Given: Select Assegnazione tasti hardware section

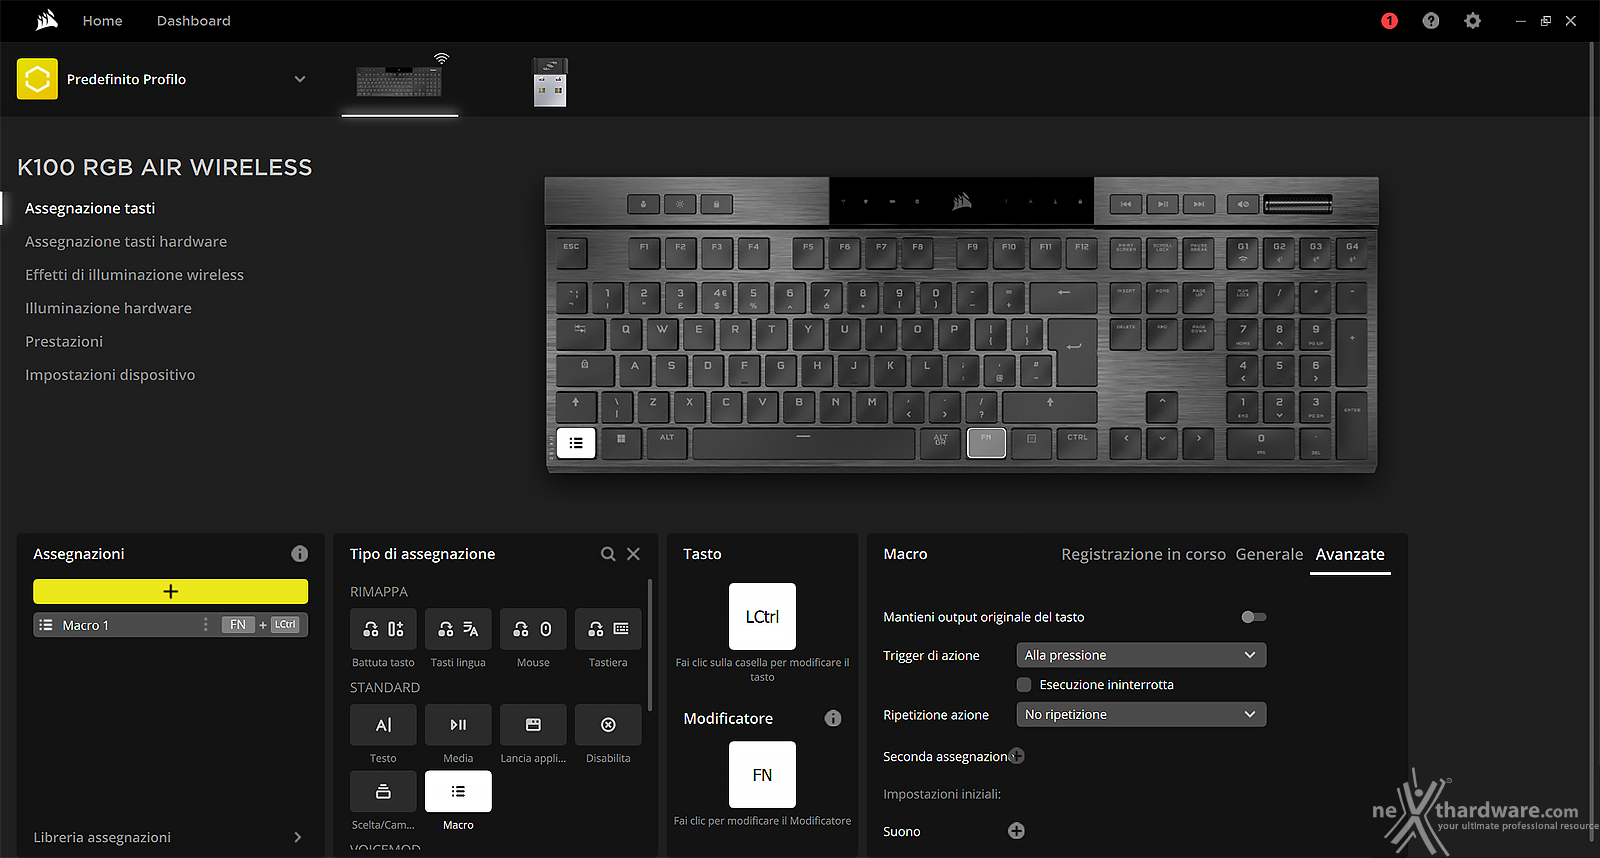Looking at the screenshot, I should point(126,241).
